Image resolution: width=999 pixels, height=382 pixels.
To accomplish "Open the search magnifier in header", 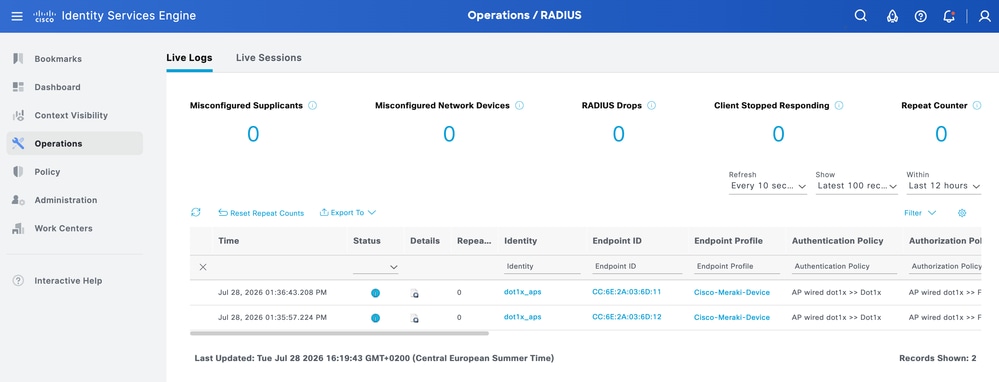I will pos(861,16).
